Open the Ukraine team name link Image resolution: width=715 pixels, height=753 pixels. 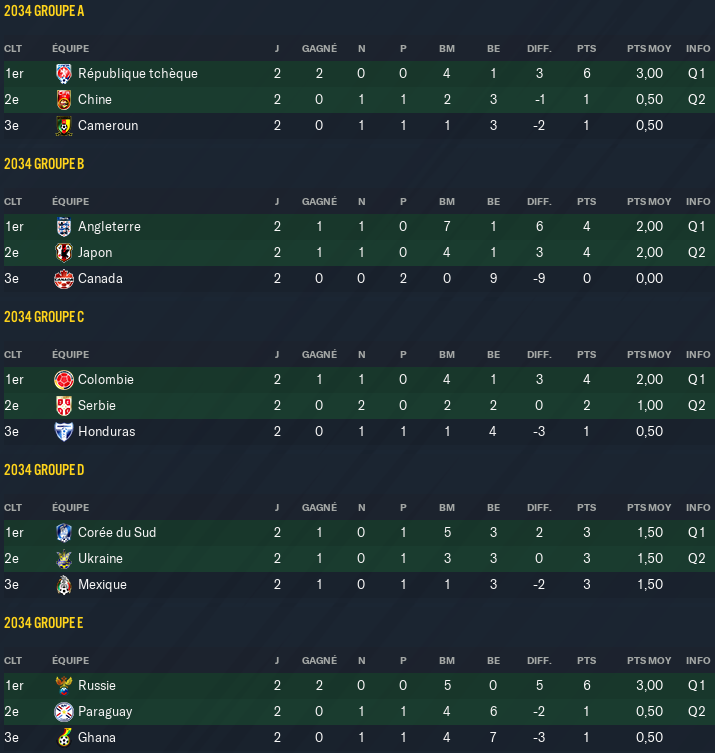[x=100, y=559]
